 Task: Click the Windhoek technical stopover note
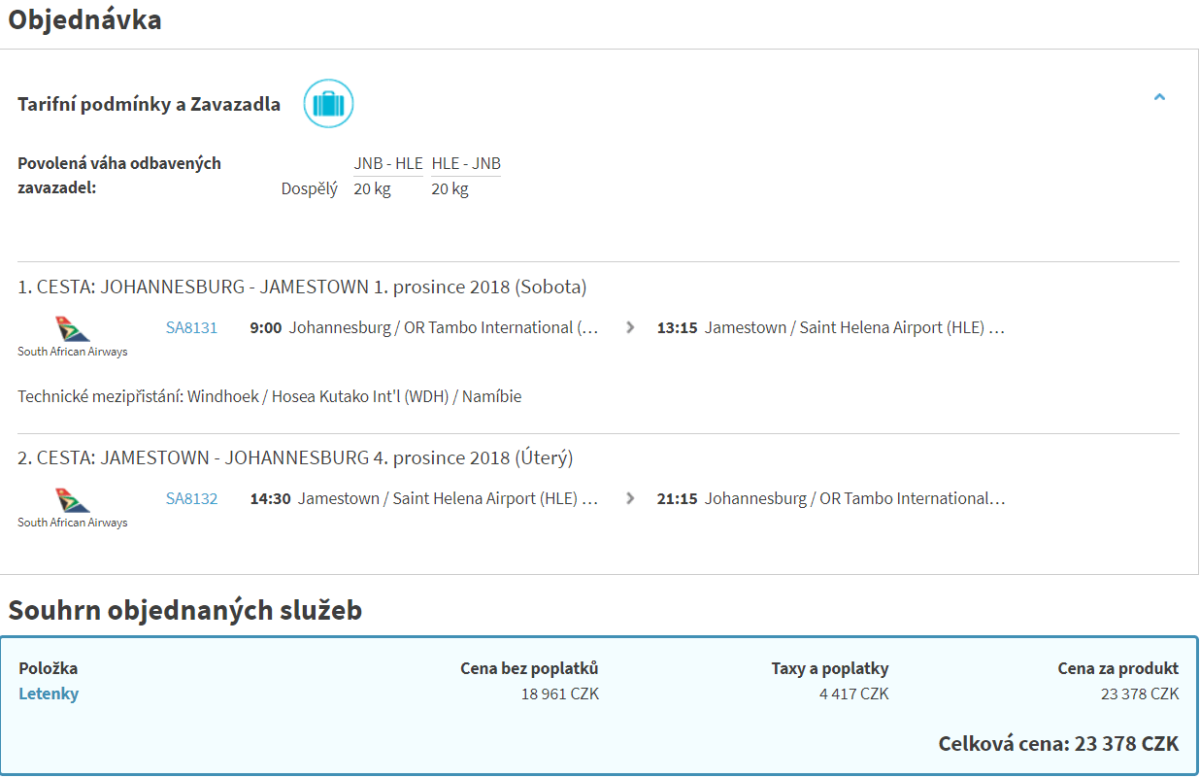tap(269, 396)
